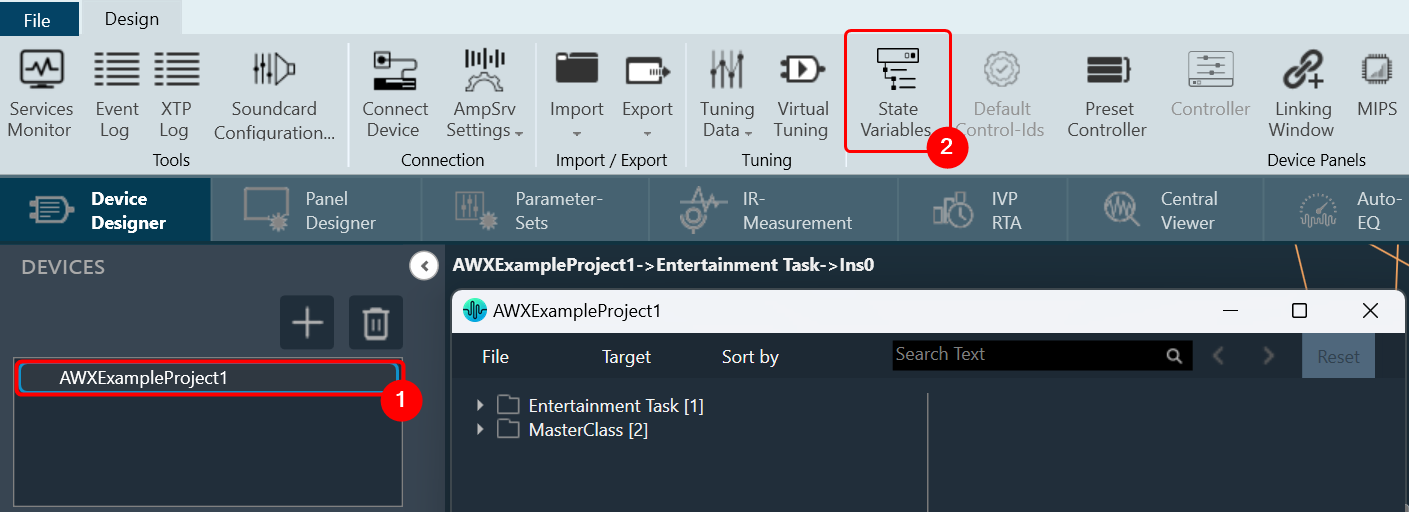1409x512 pixels.
Task: Switch to Panel Designer tab
Action: pyautogui.click(x=317, y=210)
